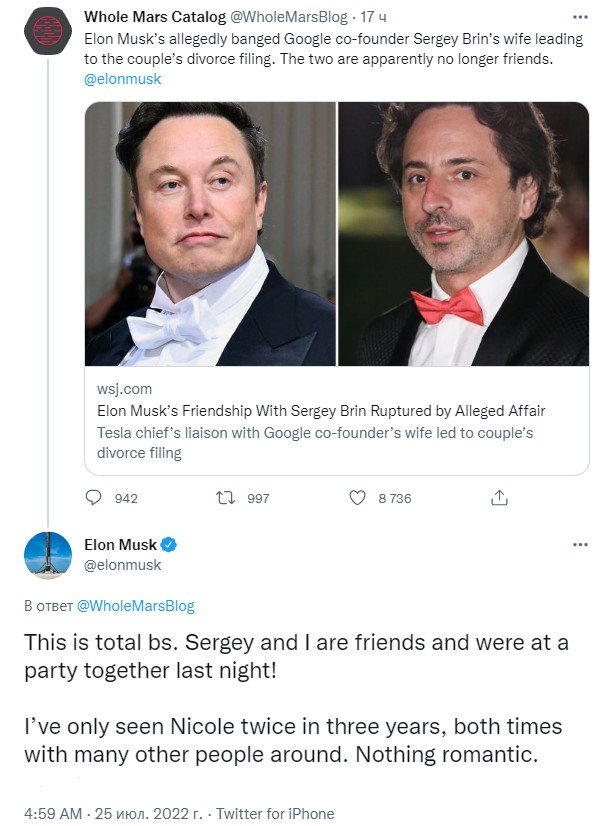
Task: Open the WSJ article headline
Action: tap(321, 411)
